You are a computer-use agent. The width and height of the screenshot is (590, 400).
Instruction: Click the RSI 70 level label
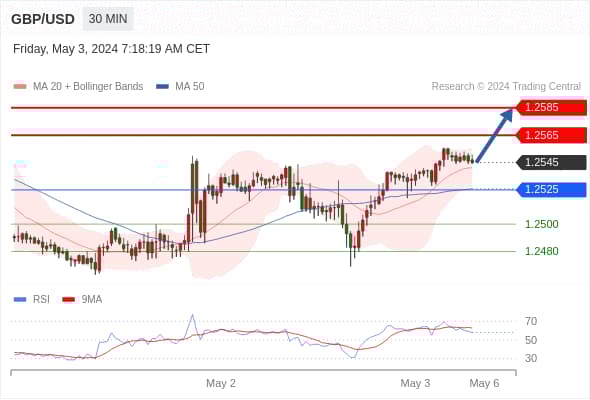[531, 321]
